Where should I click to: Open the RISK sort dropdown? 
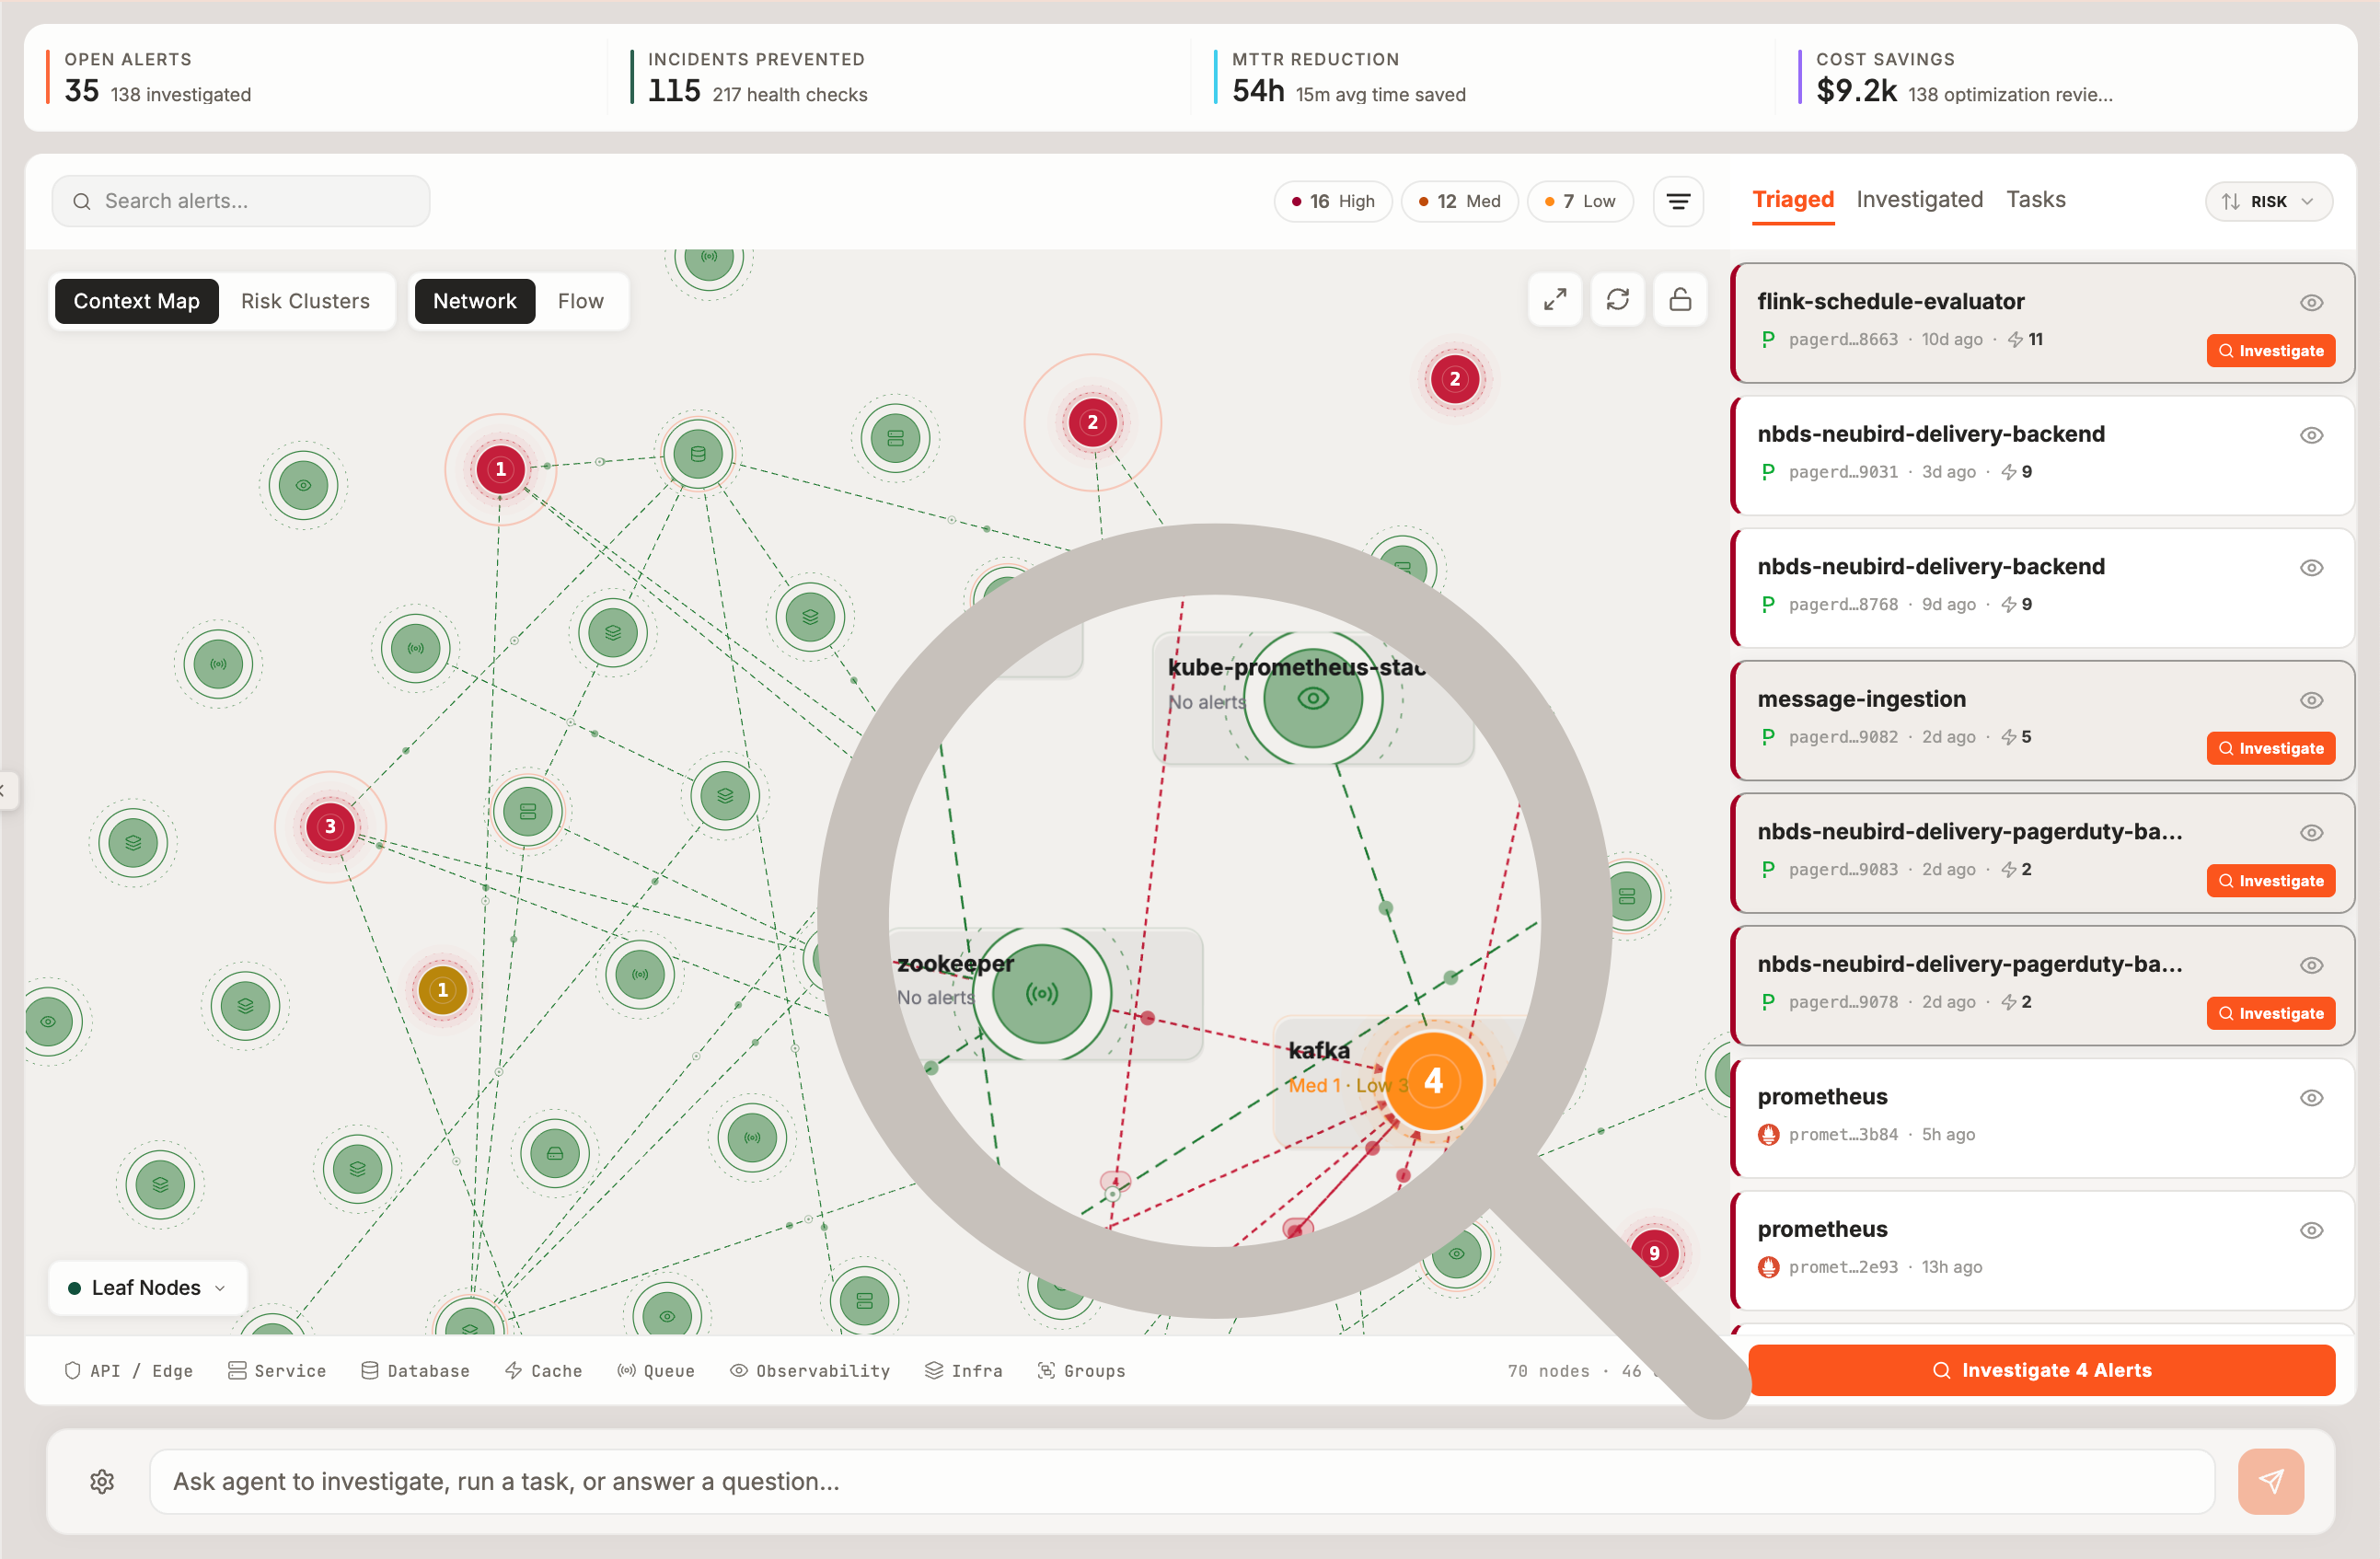tap(2268, 201)
